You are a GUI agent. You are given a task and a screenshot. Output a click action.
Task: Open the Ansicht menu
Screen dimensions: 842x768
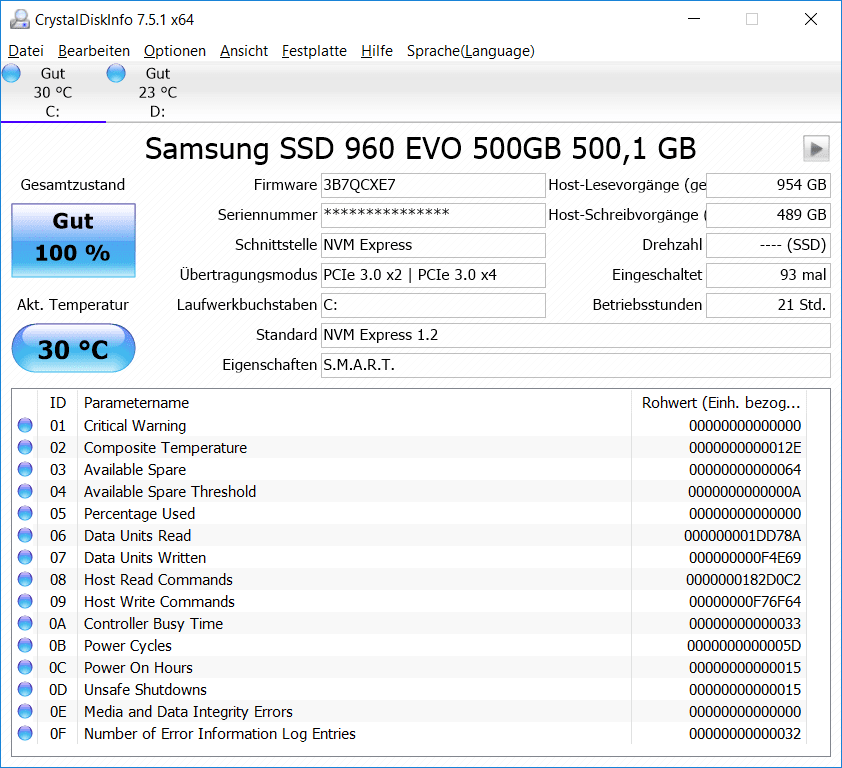[x=244, y=51]
